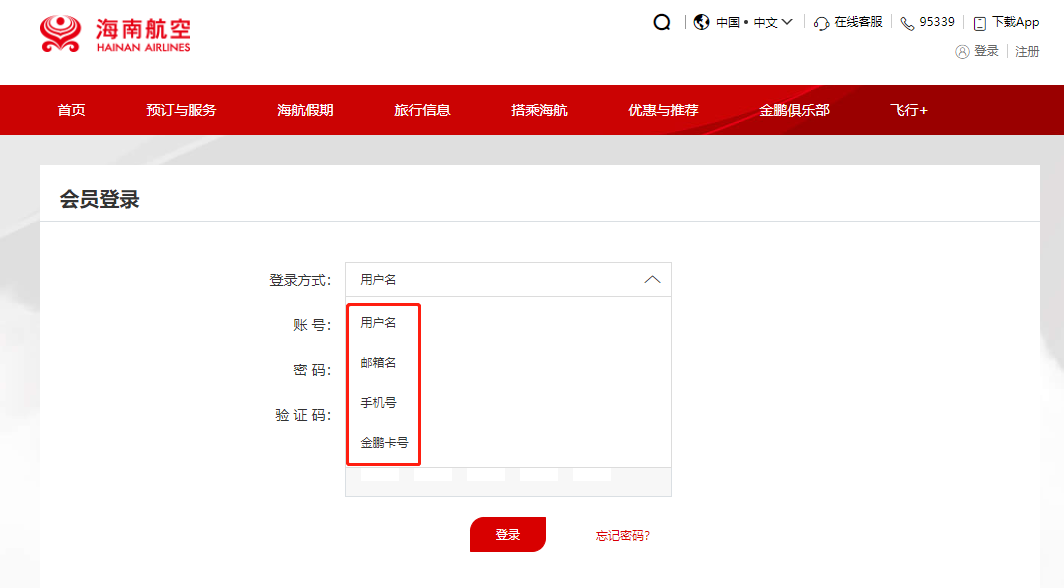1064x588 pixels.
Task: Click the headset online service icon
Action: 822,23
